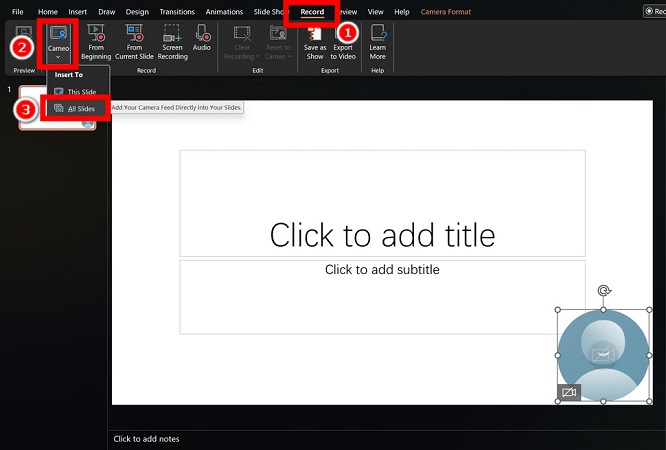Open the Cameo dropdown in ribbon
Image resolution: width=666 pixels, height=450 pixels.
58,42
